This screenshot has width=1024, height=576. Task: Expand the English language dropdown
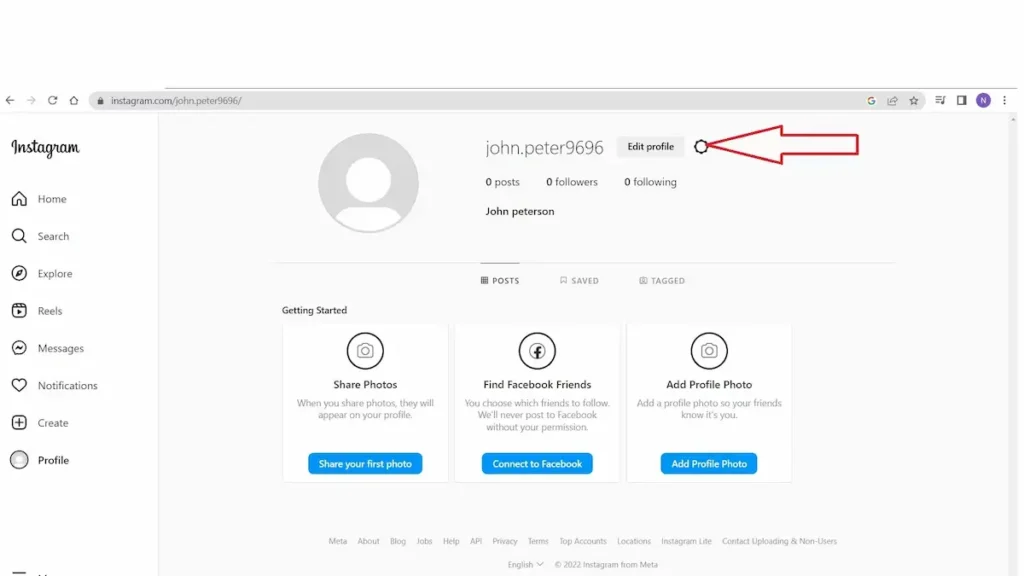(525, 565)
